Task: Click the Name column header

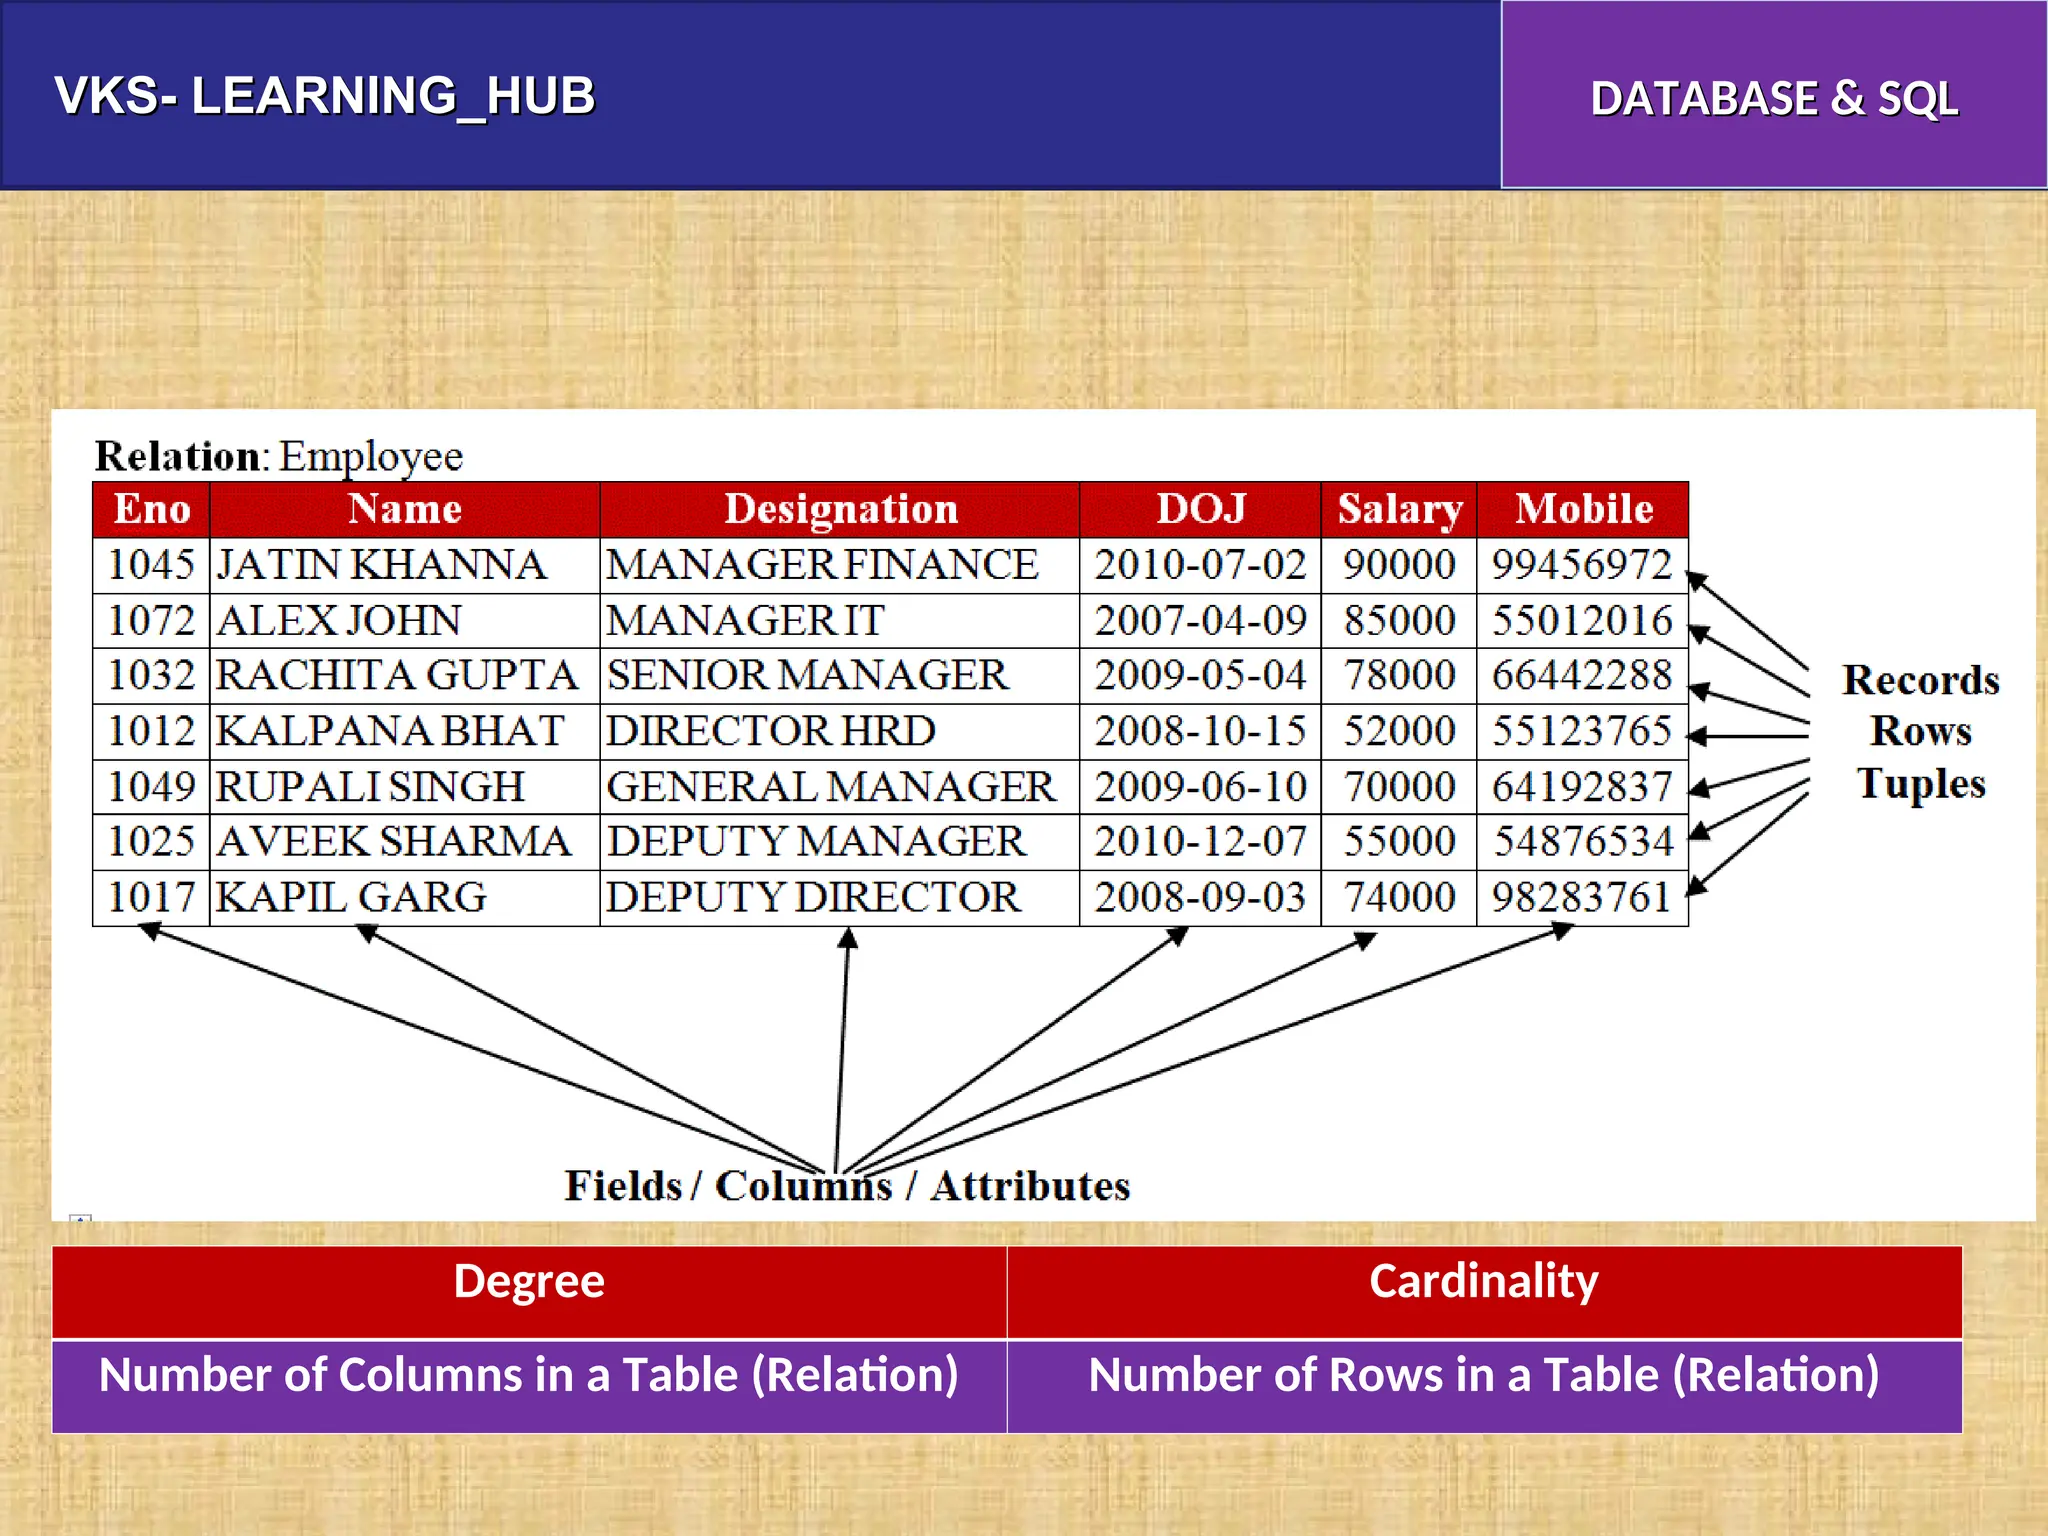Action: pos(405,510)
